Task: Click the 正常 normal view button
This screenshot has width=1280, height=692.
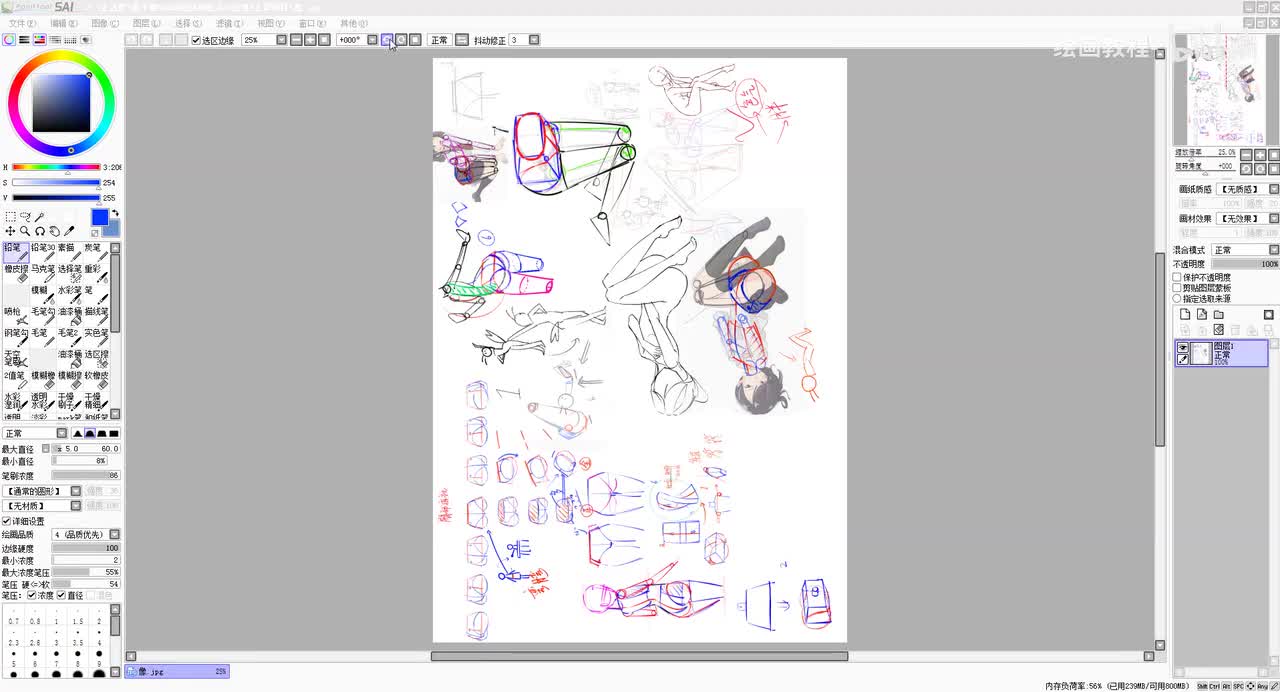Action: pyautogui.click(x=439, y=40)
